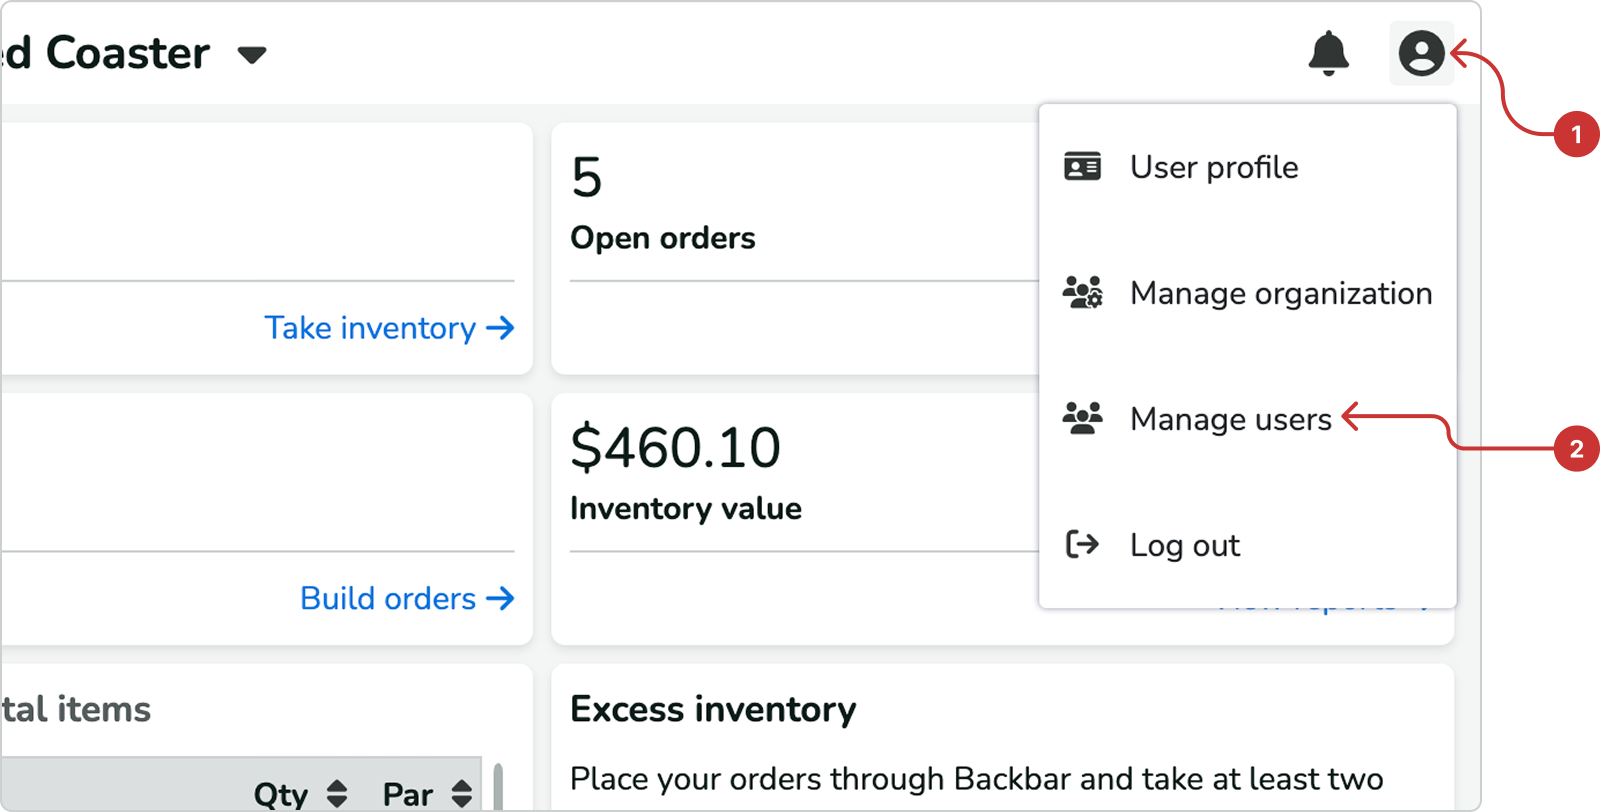Follow the Build orders link
This screenshot has width=1600, height=812.
coord(407,598)
